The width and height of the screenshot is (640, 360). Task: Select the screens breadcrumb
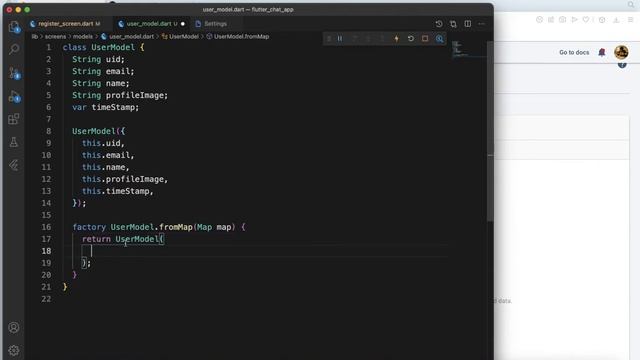(55, 37)
